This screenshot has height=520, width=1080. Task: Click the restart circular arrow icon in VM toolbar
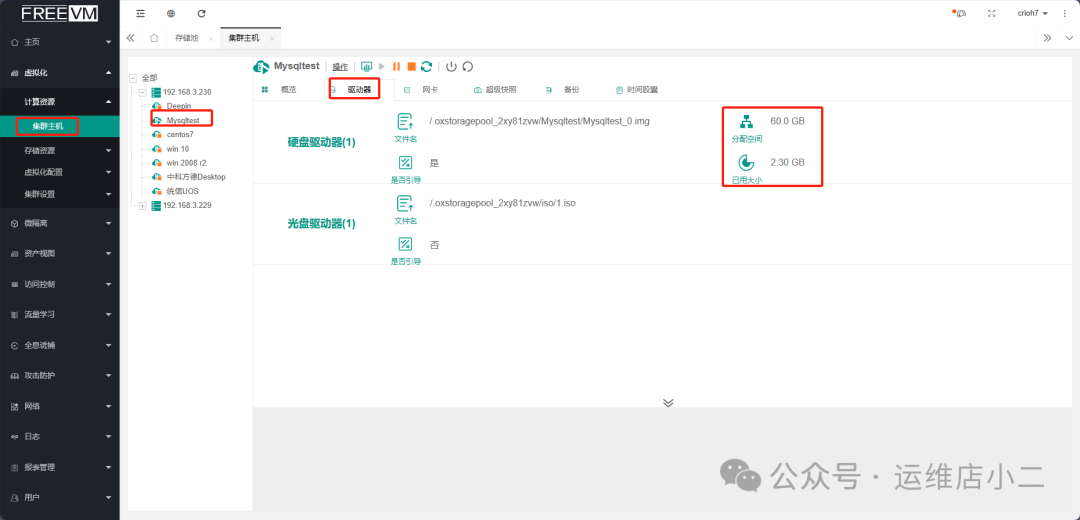click(x=468, y=67)
